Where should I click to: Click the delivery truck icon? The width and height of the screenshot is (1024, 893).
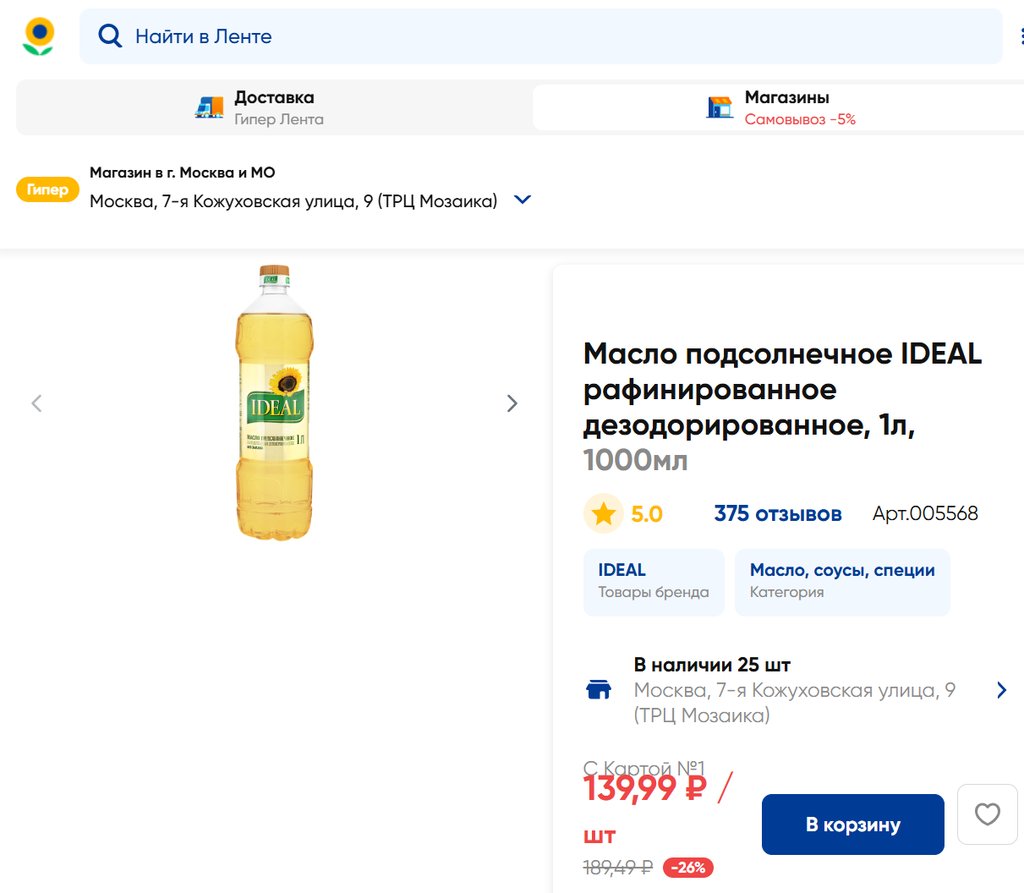(x=209, y=107)
